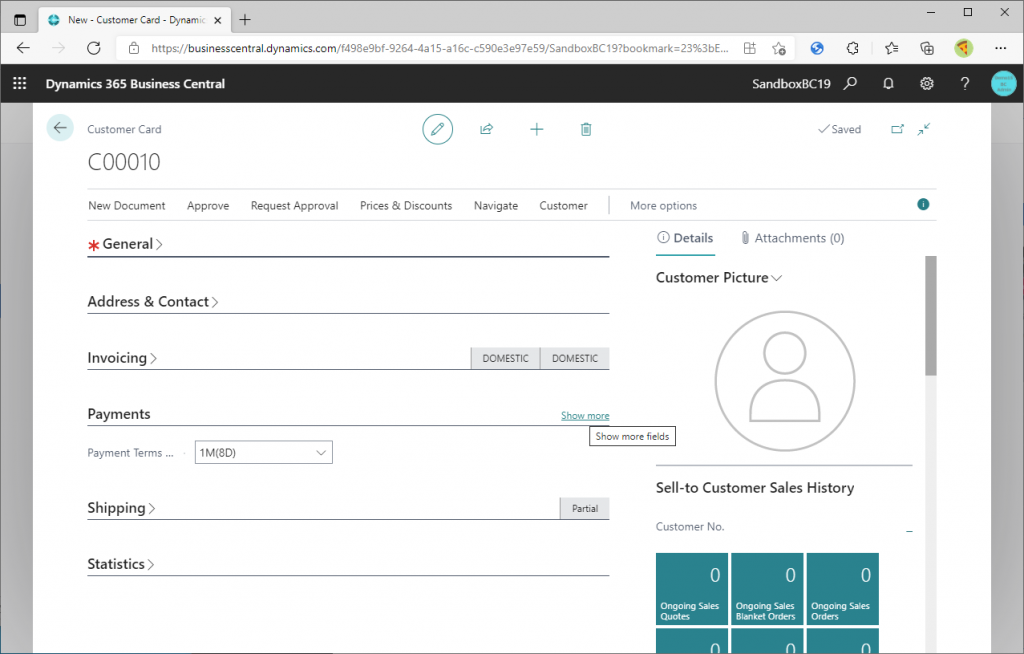Open Ongoing Sales Quotes tile

point(692,589)
